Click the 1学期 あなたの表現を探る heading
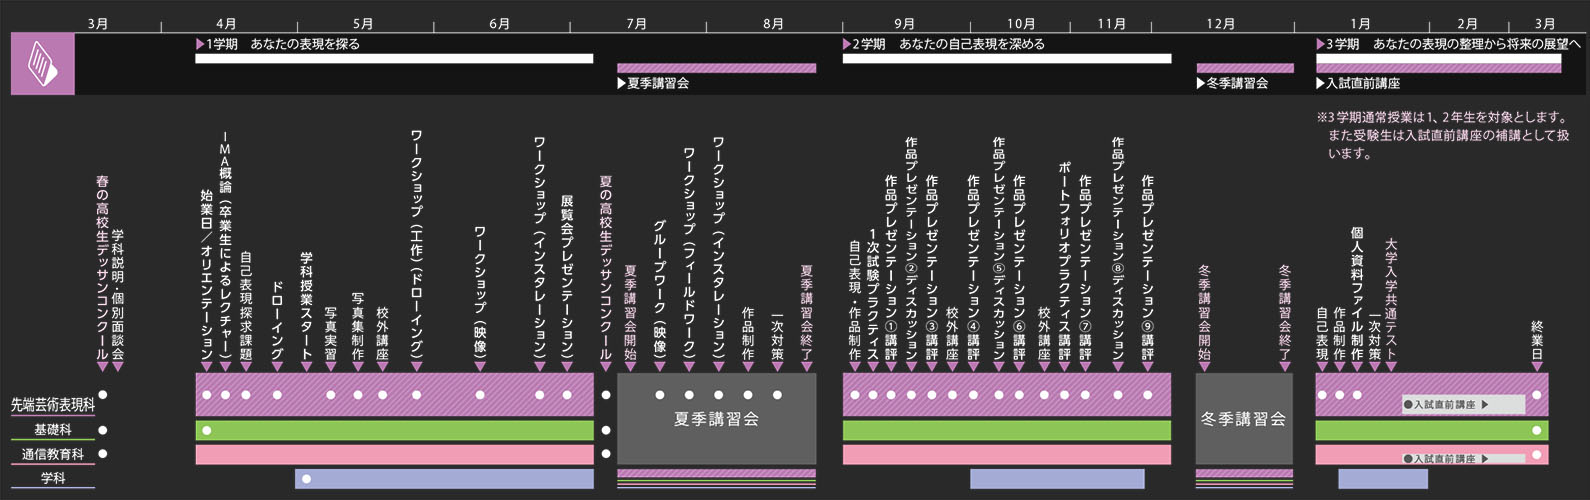The image size is (1590, 500). [278, 44]
